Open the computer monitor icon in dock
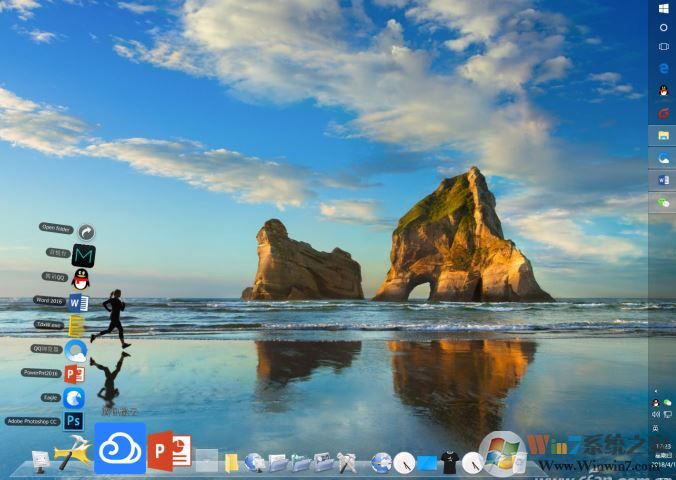Image resolution: width=676 pixels, height=480 pixels. tap(41, 461)
